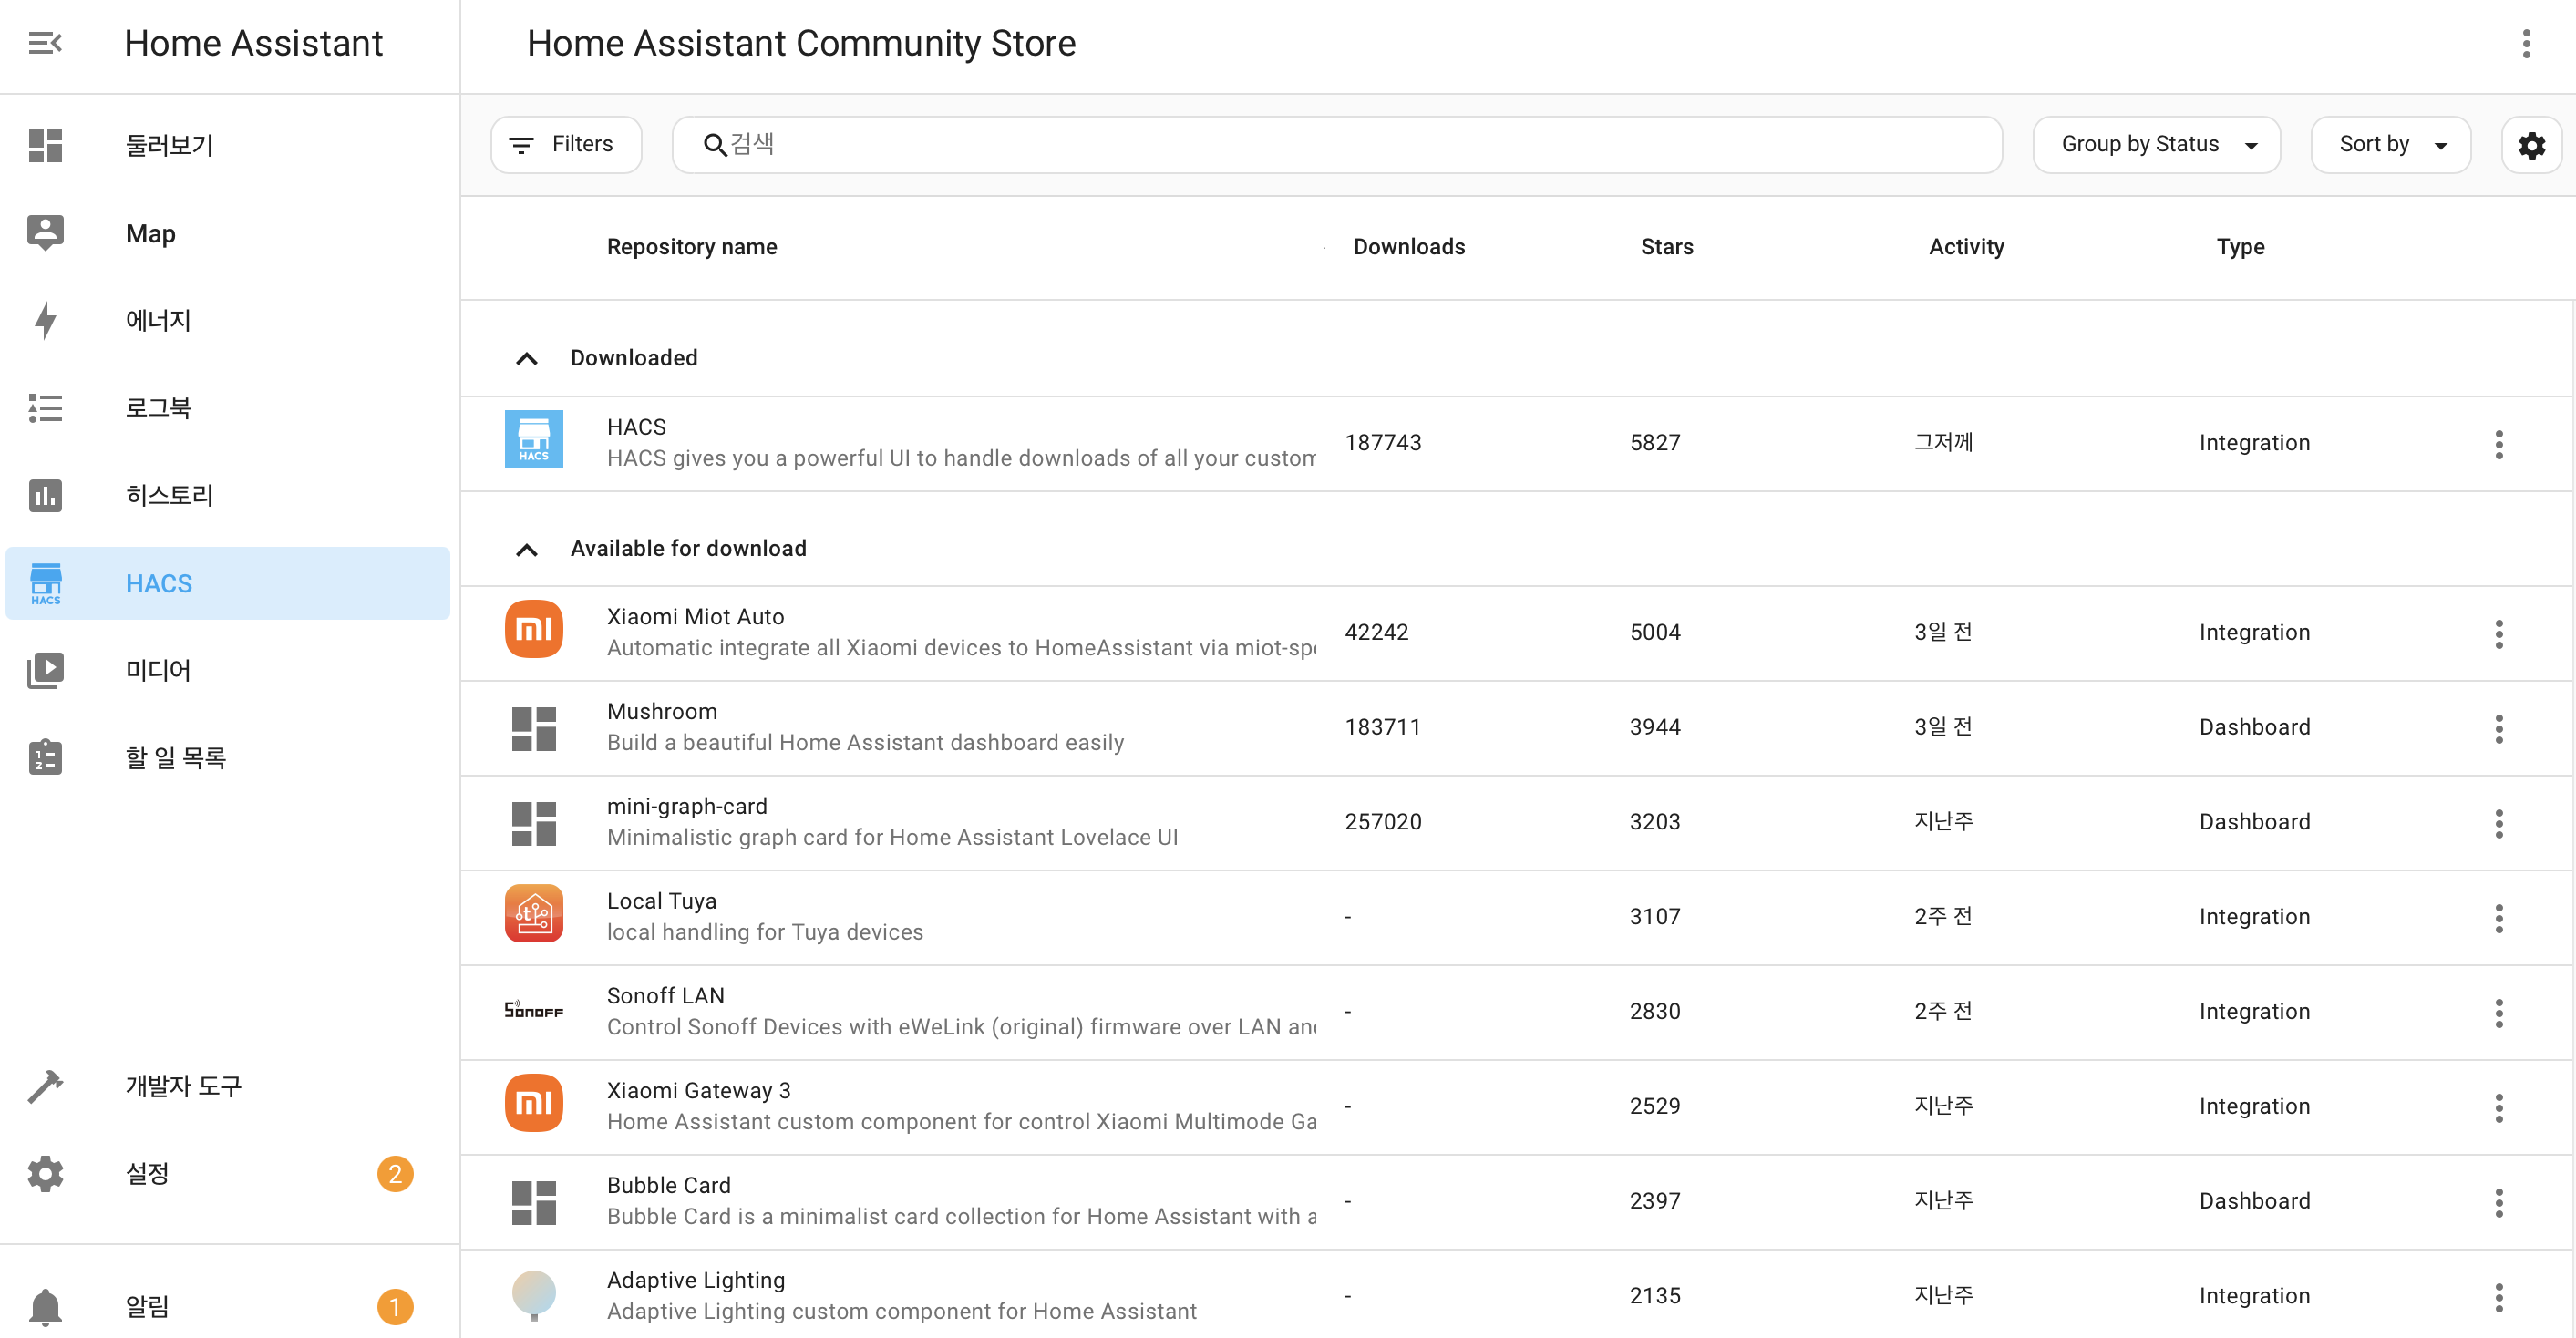Open the Developer Tools hammer icon
Screen dimensions: 2576x1338
(45, 1086)
